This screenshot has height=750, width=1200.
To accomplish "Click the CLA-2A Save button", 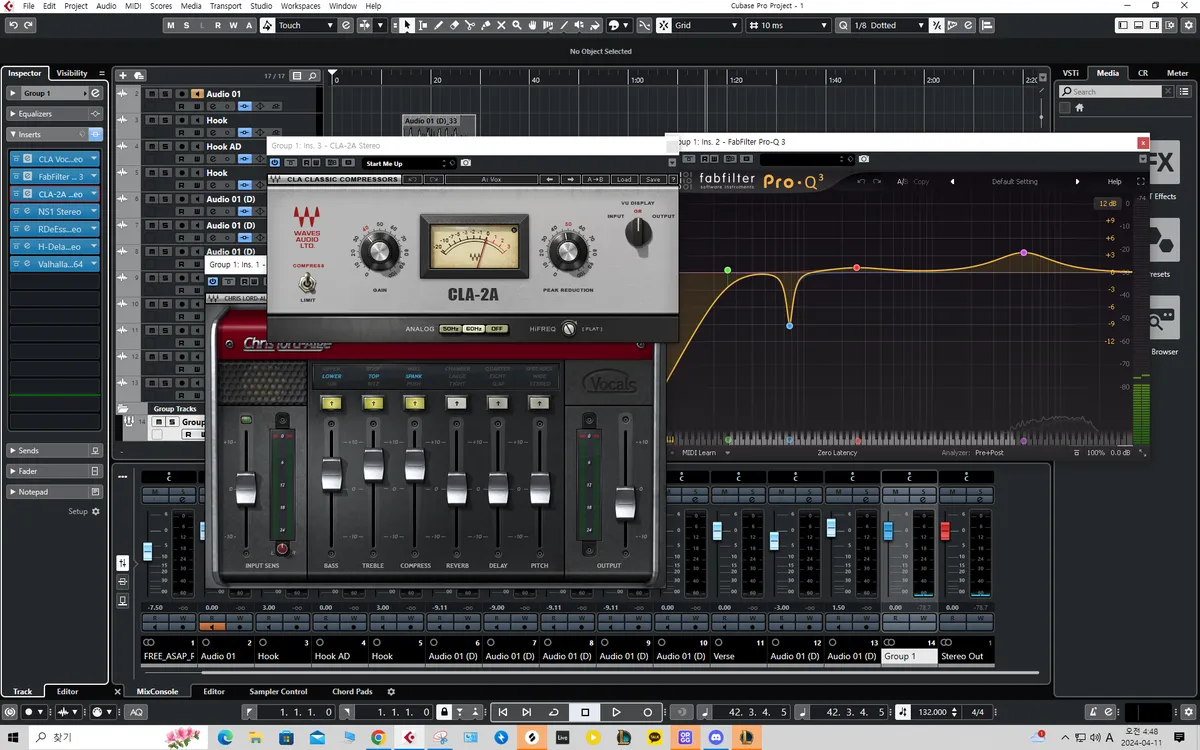I will (x=652, y=179).
